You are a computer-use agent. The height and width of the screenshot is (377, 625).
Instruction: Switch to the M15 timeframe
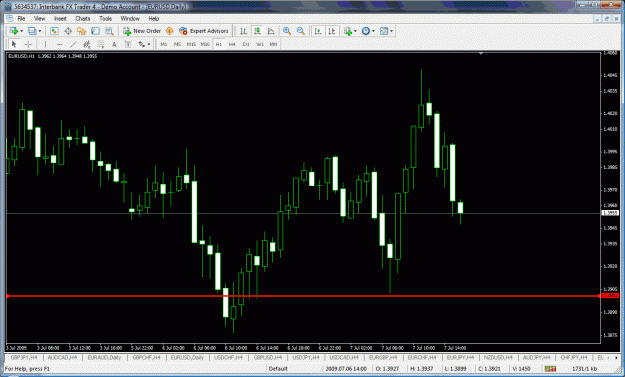coord(191,44)
